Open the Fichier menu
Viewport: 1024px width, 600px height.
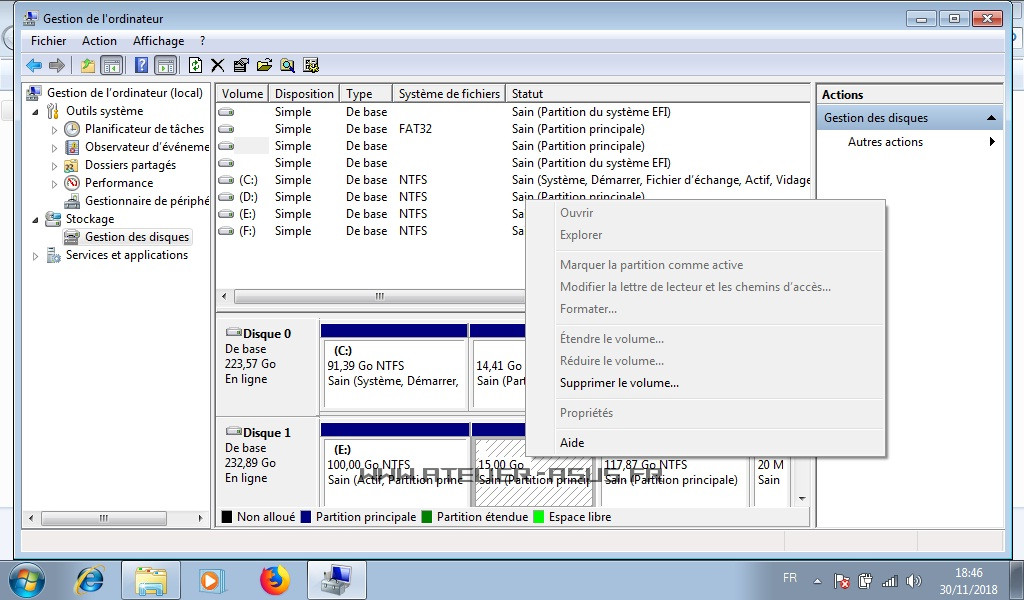point(48,40)
